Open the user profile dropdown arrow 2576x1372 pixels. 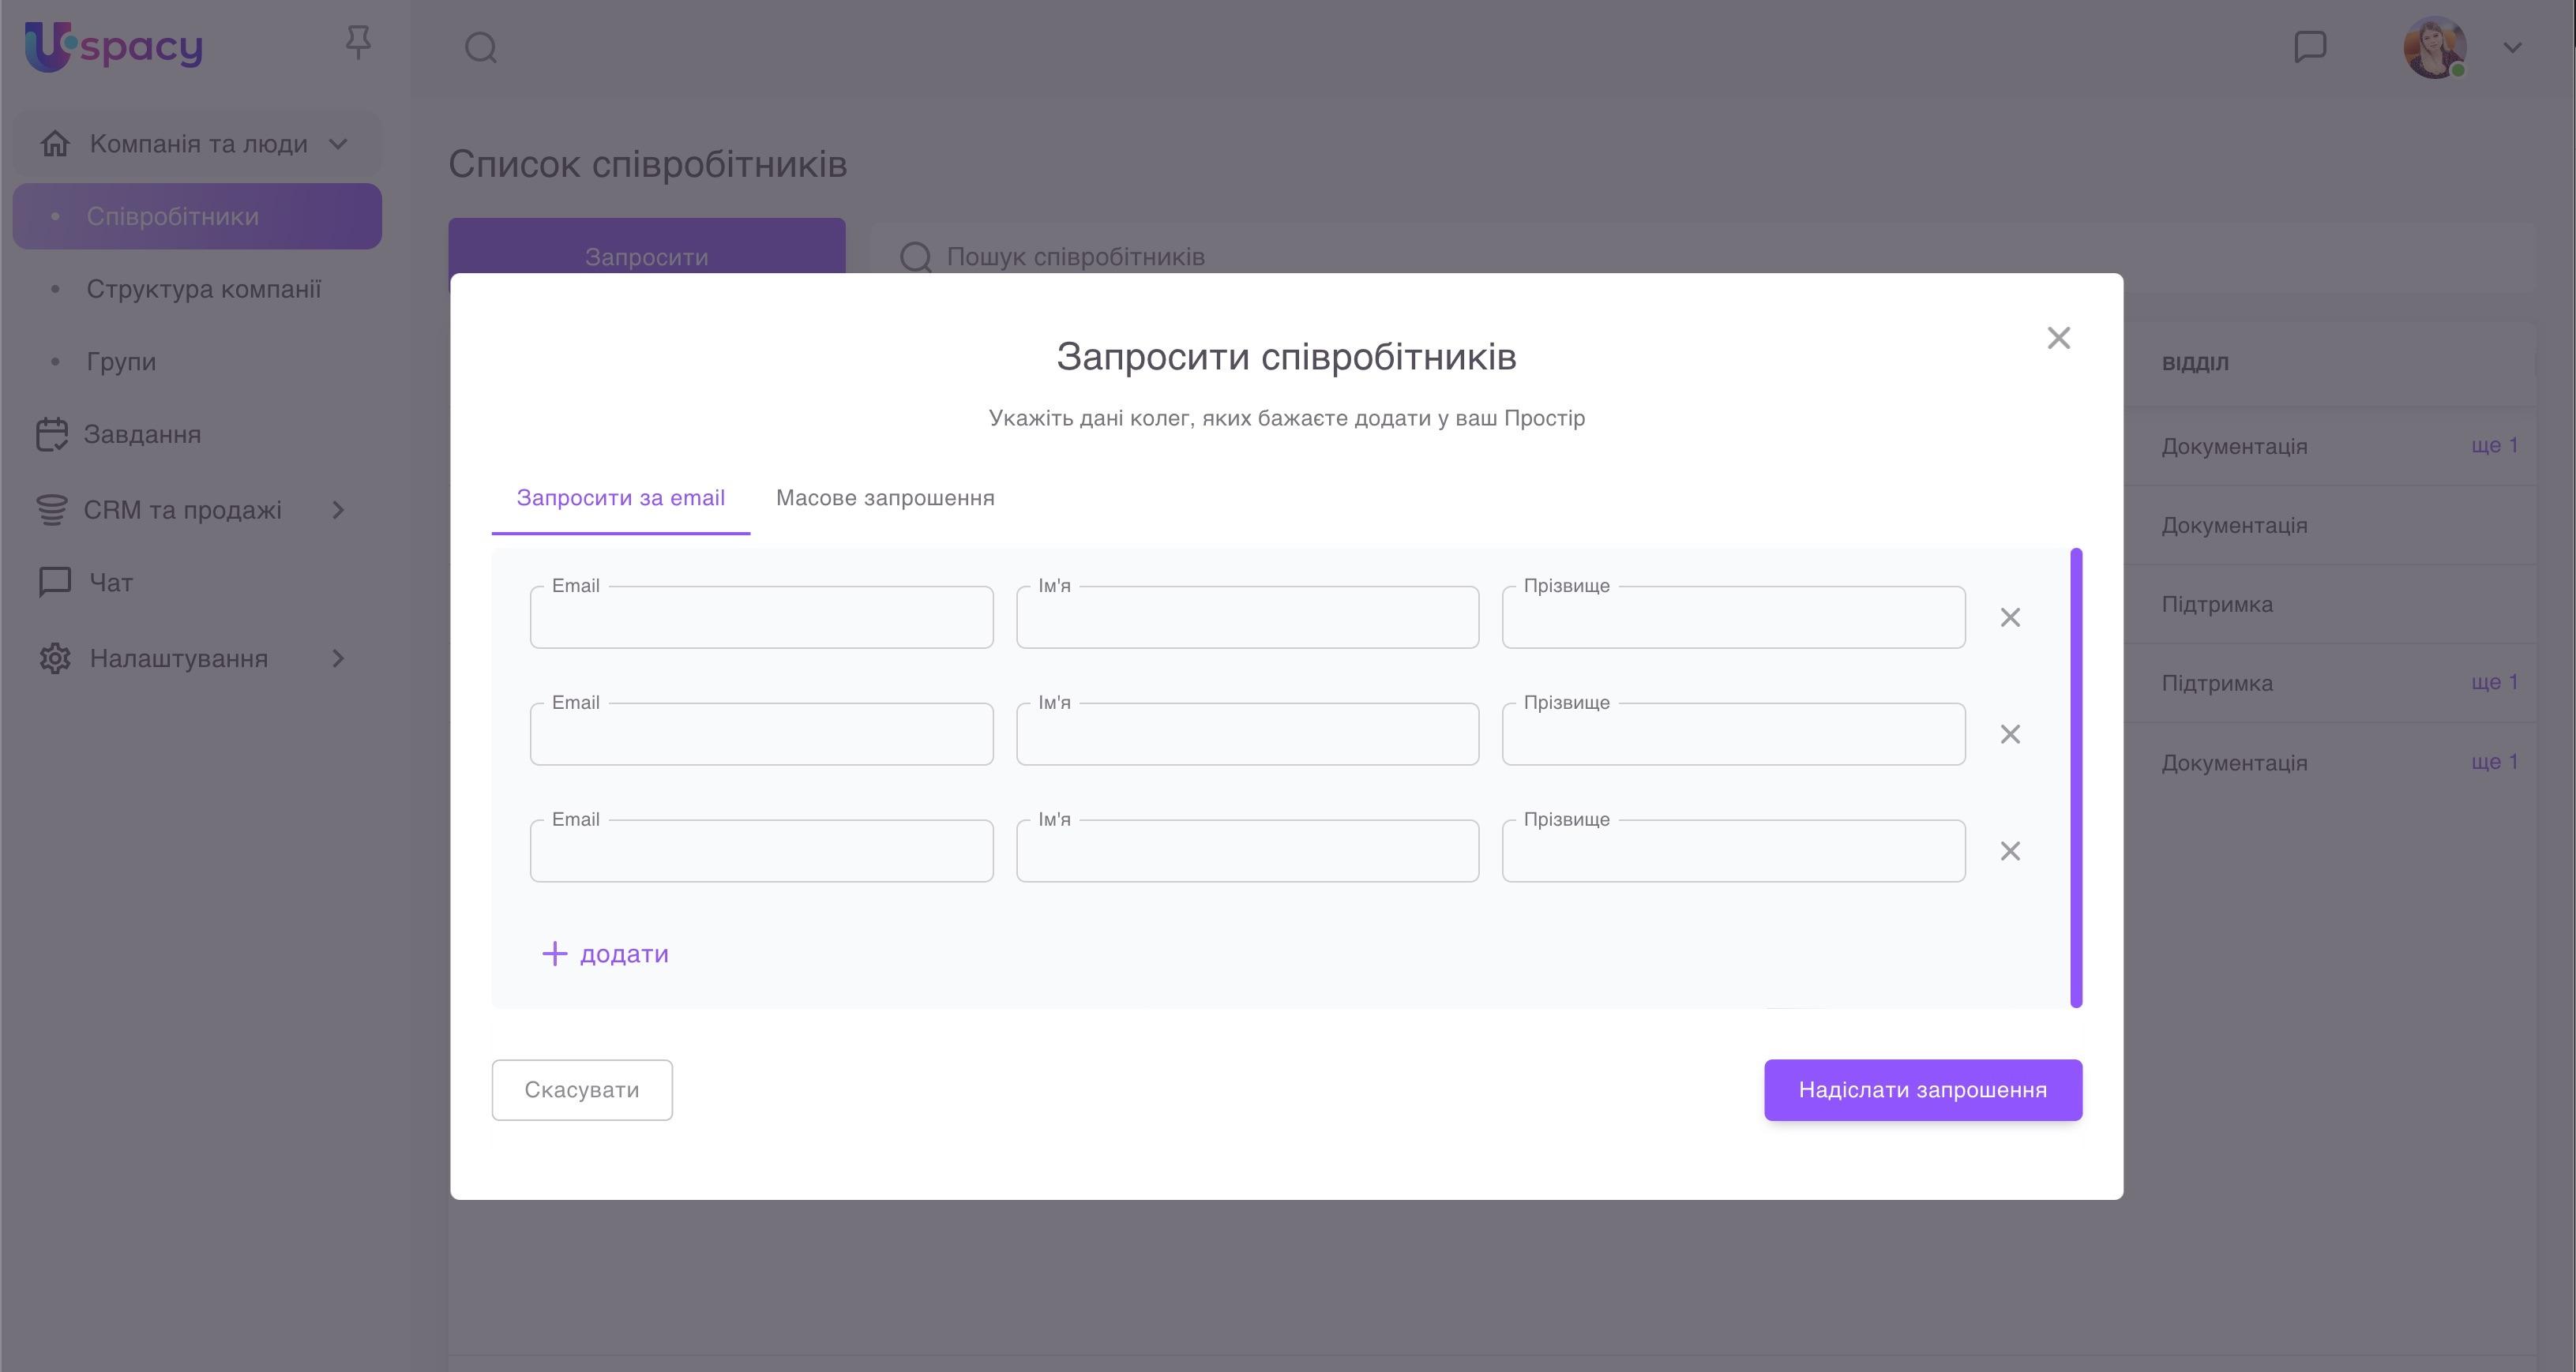pyautogui.click(x=2512, y=47)
